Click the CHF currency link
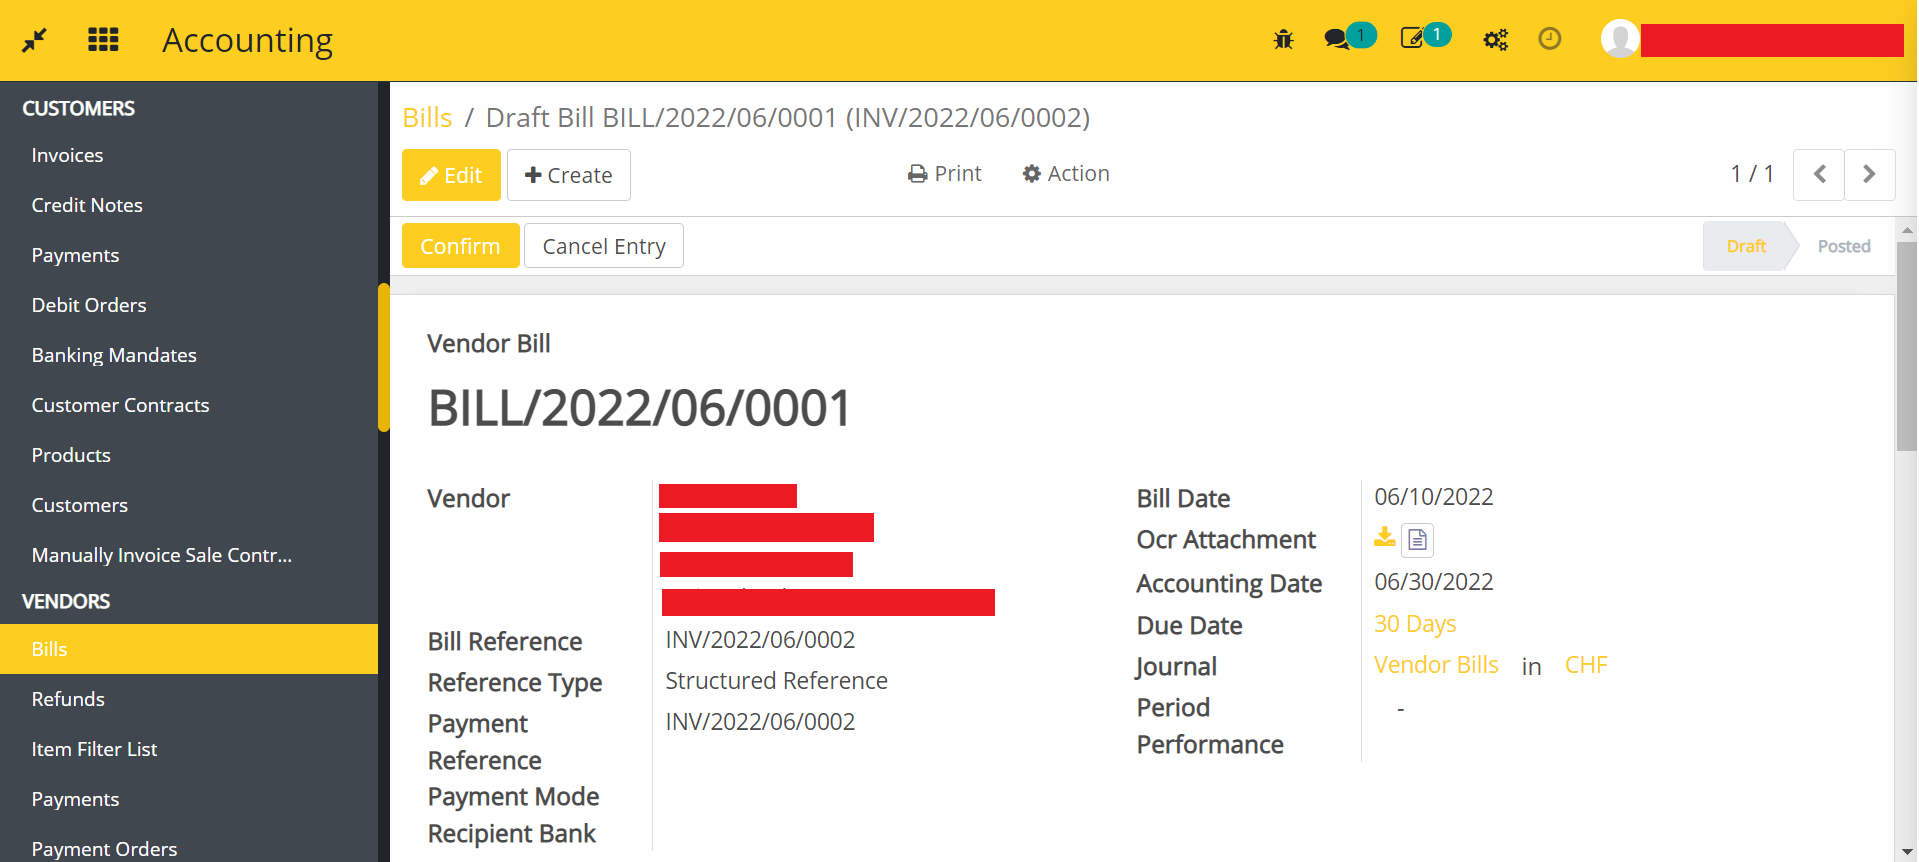The height and width of the screenshot is (862, 1919). 1586,665
